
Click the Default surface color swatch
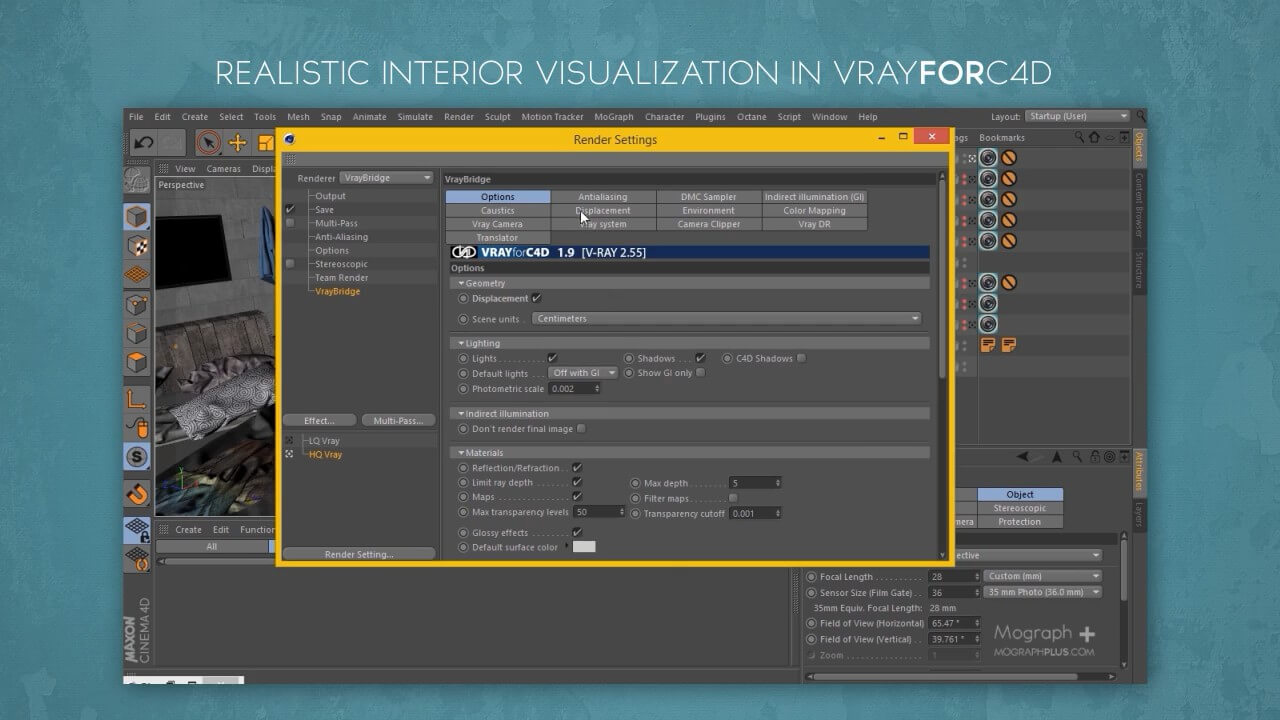[584, 547]
